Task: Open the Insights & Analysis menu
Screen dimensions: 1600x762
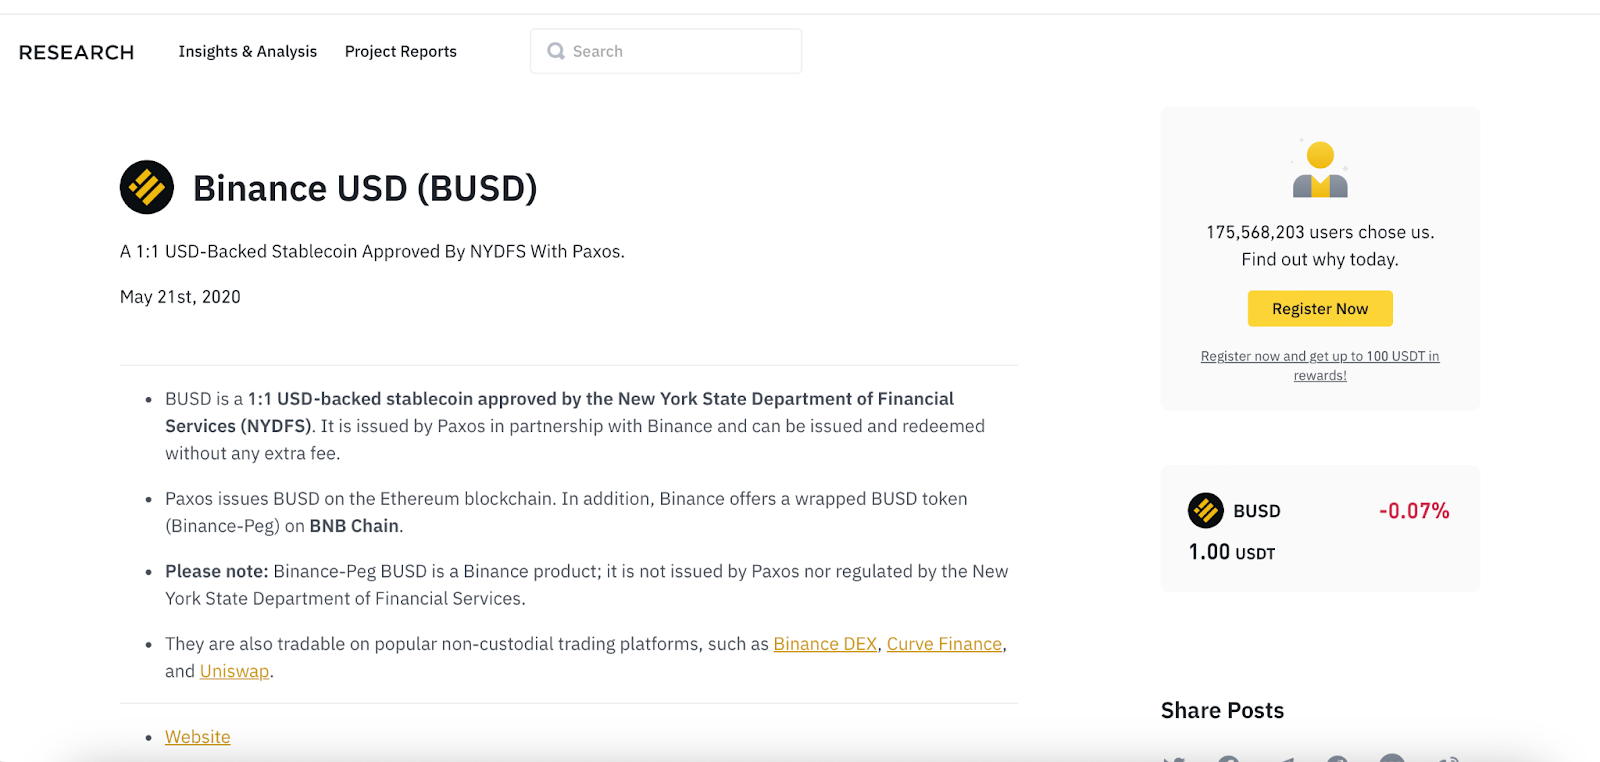Action: pos(248,51)
